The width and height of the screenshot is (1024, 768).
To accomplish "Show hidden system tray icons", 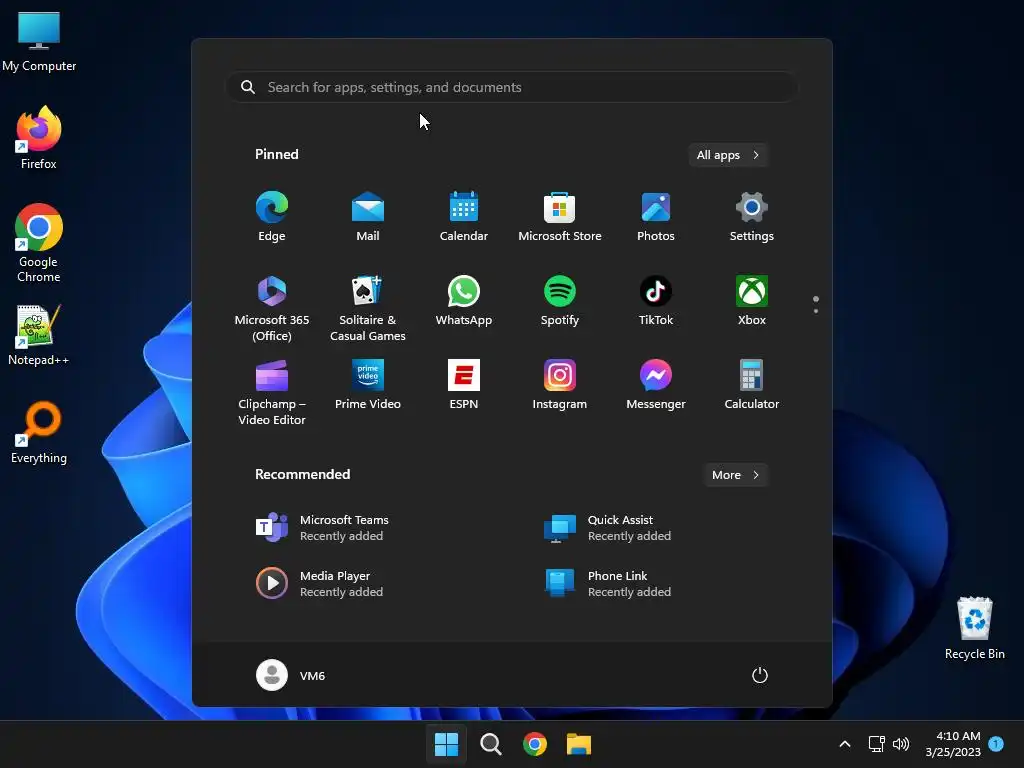I will (x=844, y=744).
